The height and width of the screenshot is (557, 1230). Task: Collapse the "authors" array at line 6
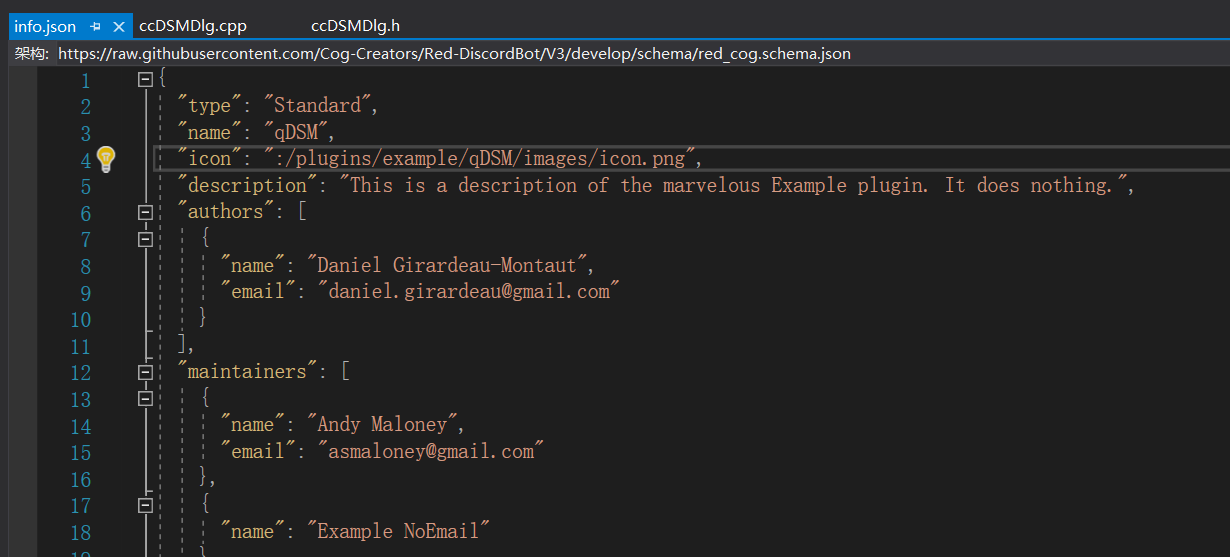pyautogui.click(x=145, y=212)
